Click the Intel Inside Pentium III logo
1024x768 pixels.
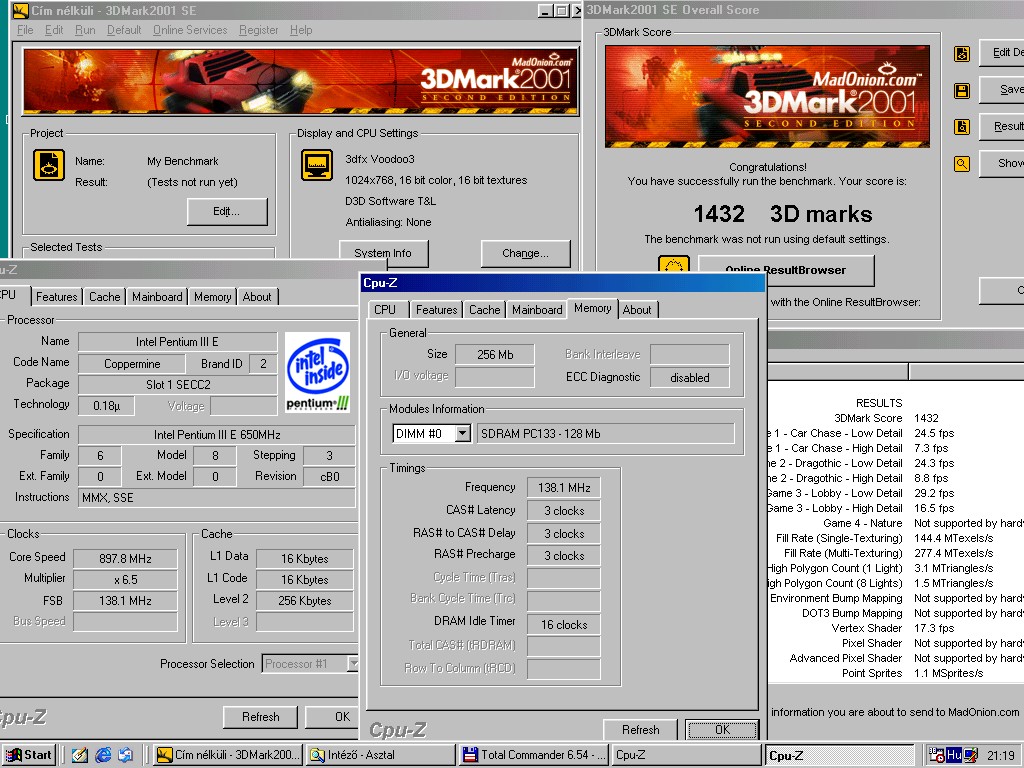pyautogui.click(x=318, y=372)
